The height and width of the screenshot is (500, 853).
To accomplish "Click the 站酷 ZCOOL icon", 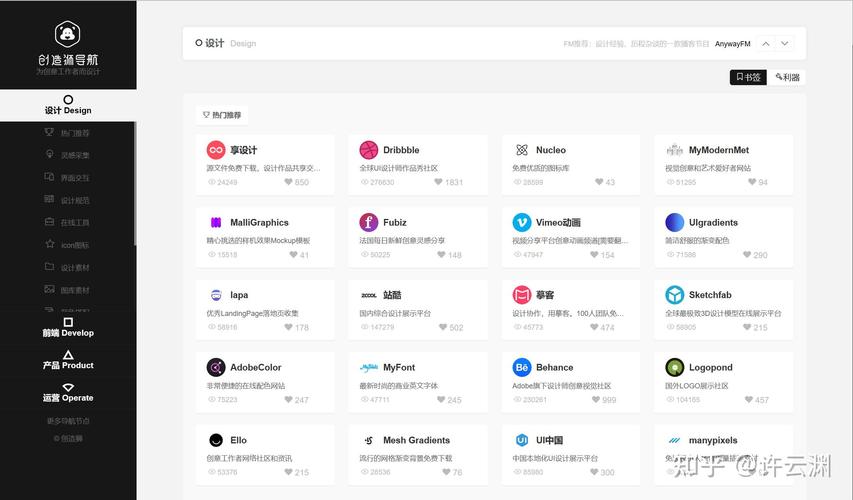I will (369, 295).
